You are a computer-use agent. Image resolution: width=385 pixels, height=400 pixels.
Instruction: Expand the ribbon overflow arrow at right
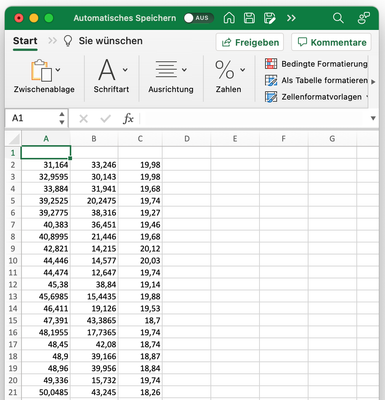373,82
